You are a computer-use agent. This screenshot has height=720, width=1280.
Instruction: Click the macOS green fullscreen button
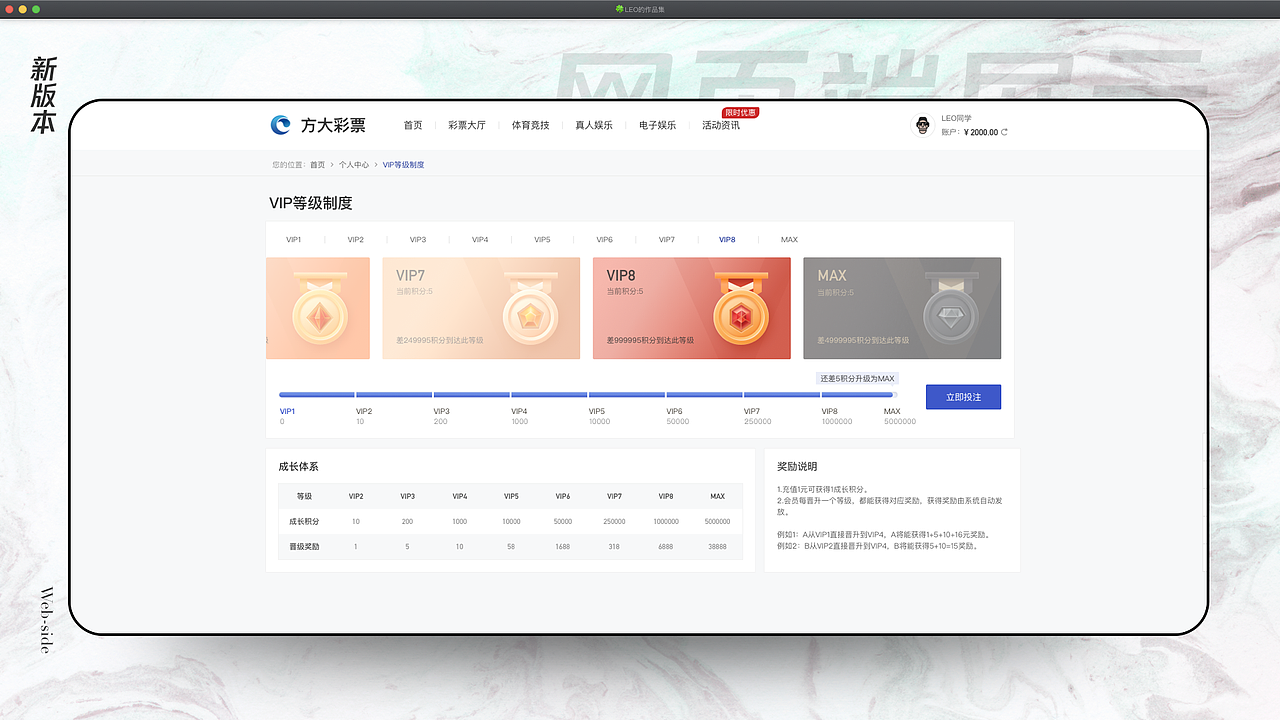(x=36, y=9)
